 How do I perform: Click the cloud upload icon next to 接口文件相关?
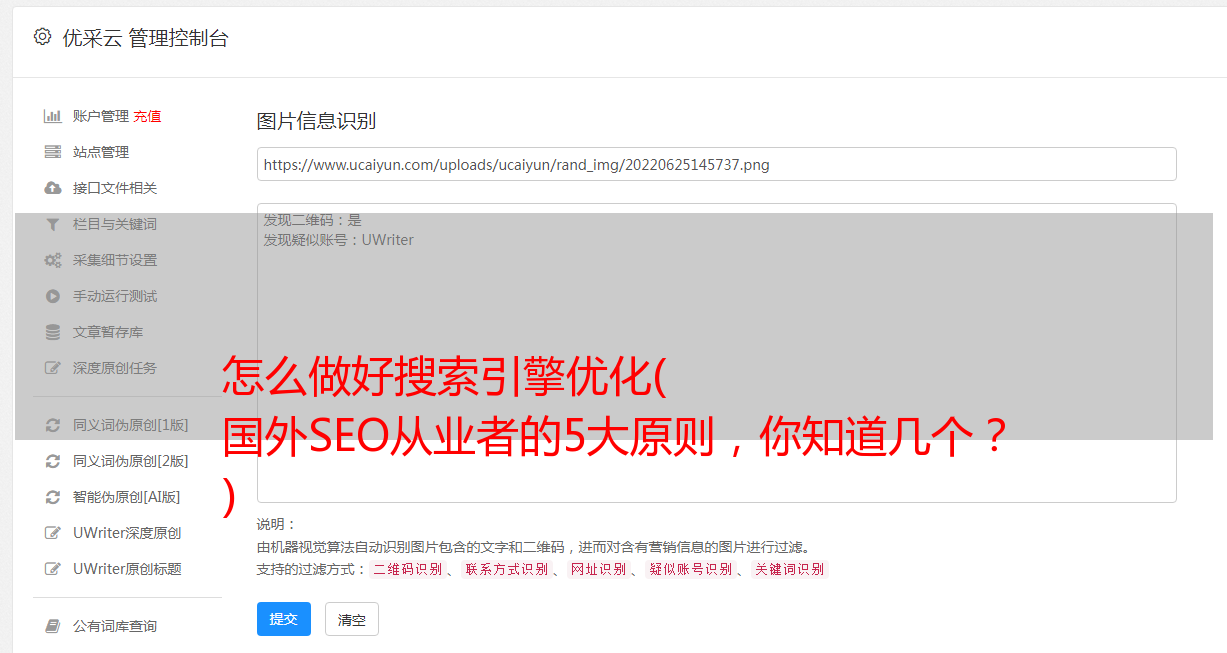pyautogui.click(x=53, y=188)
